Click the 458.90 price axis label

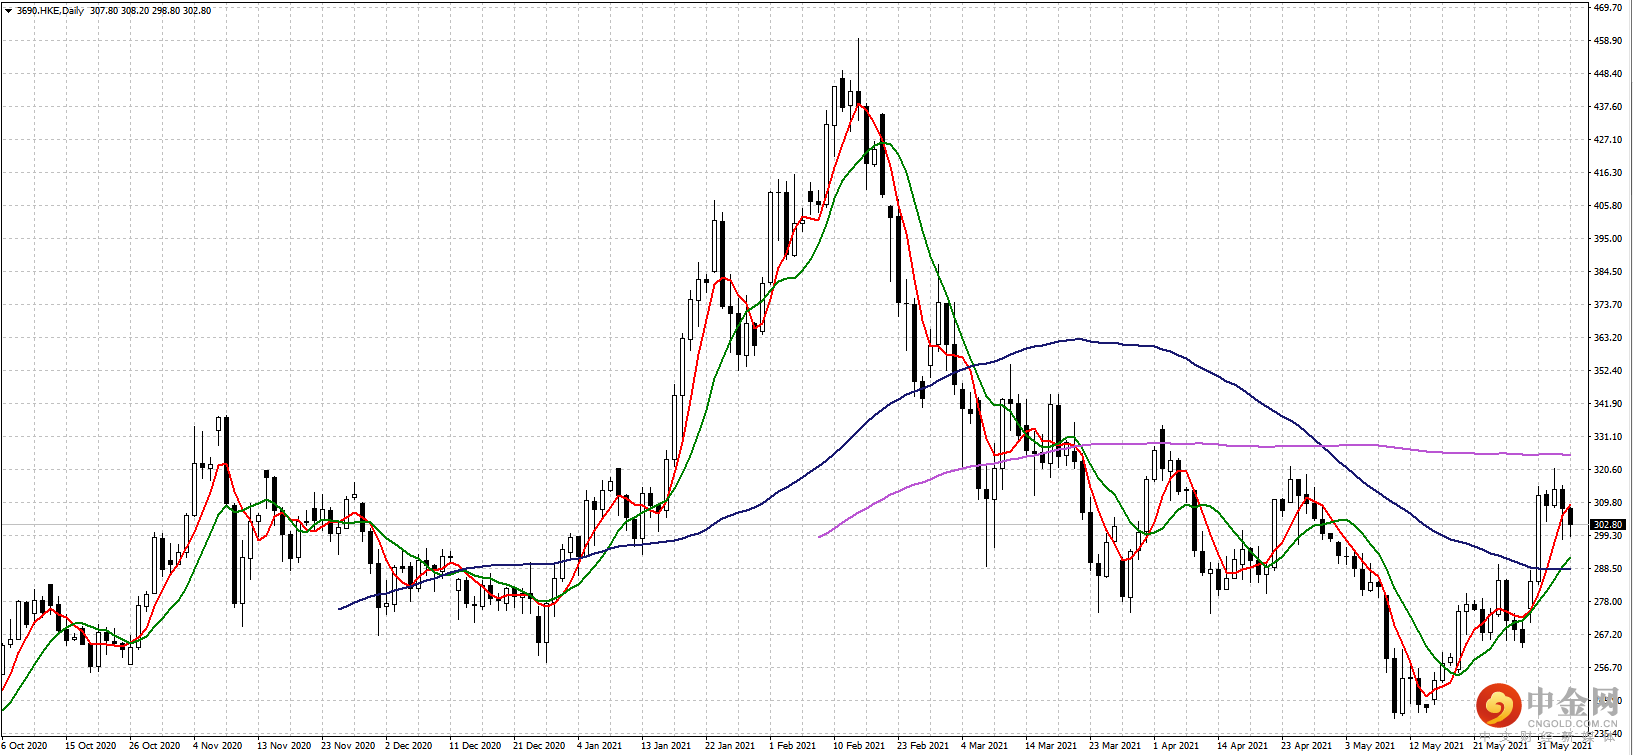pos(1608,41)
